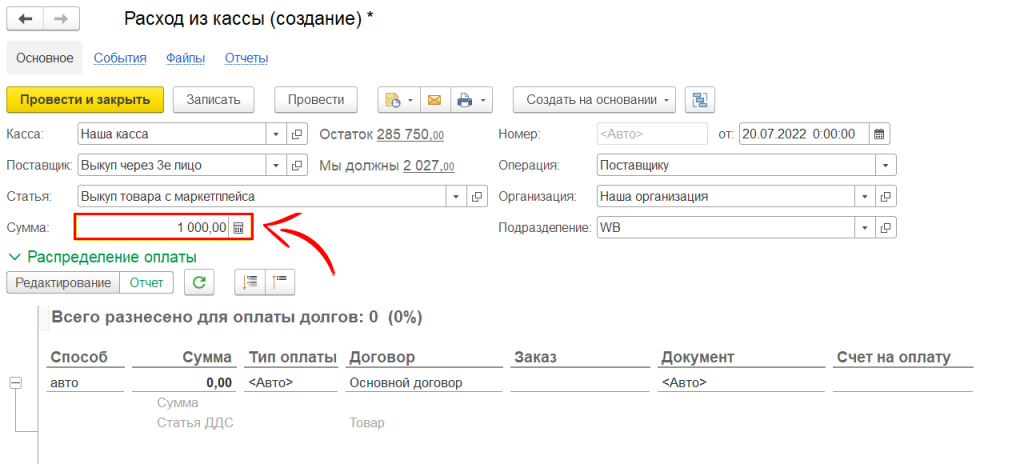Collapse the Распределение оплаты section
Viewport: 1024px width, 464px height.
tap(15, 257)
